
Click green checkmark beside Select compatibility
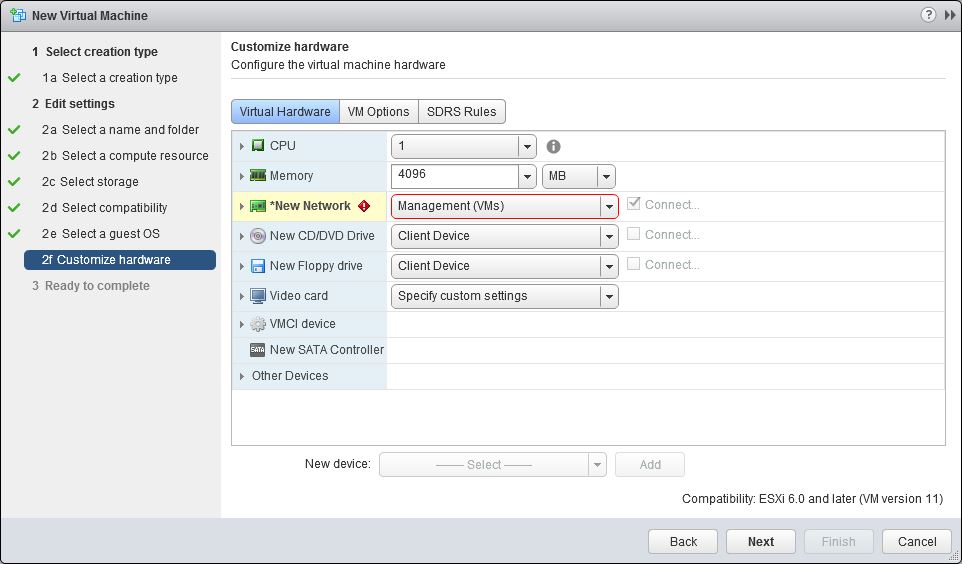[14, 207]
